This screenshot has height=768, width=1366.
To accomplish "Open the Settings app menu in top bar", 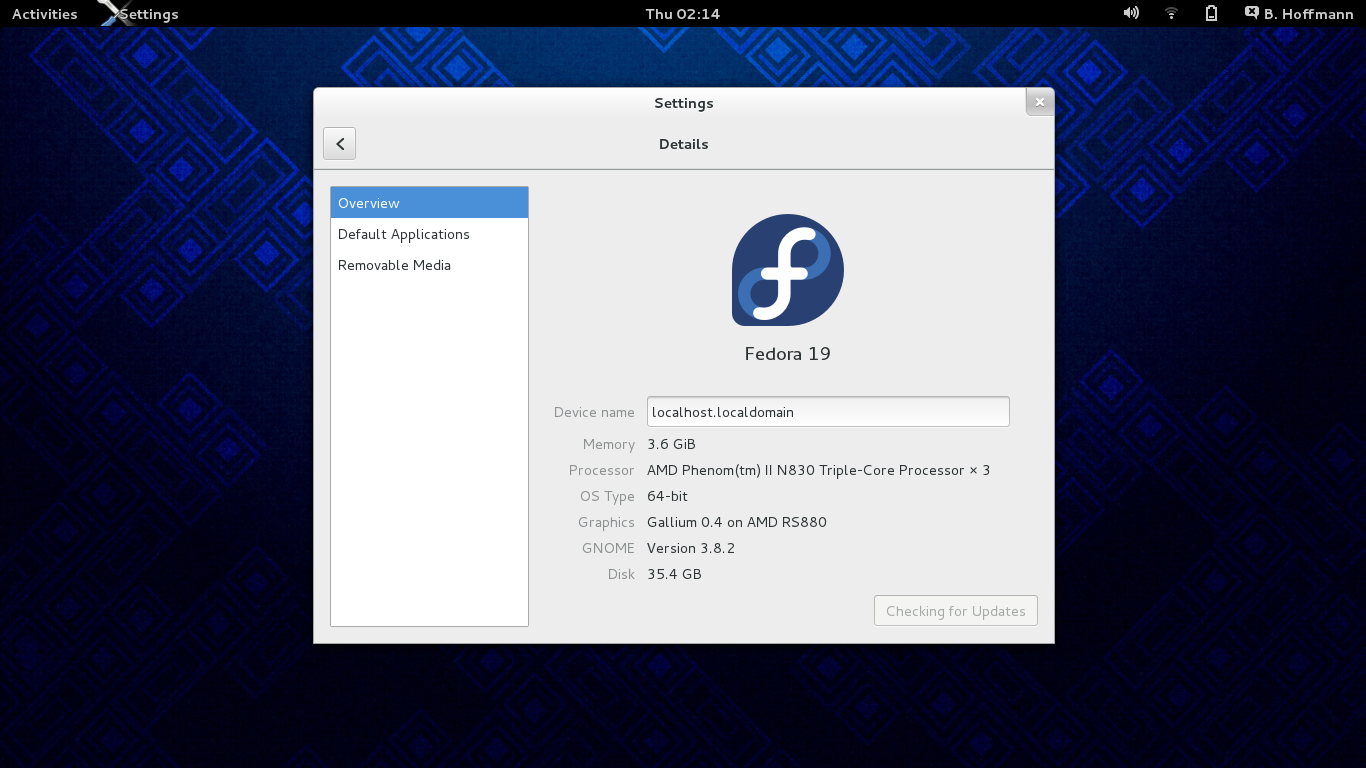I will coord(140,14).
